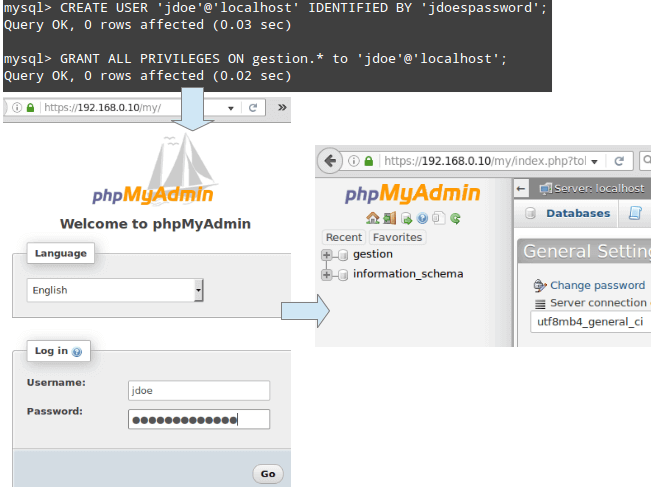Click the Go login button
Viewport: 658px width, 491px height.
coord(268,474)
